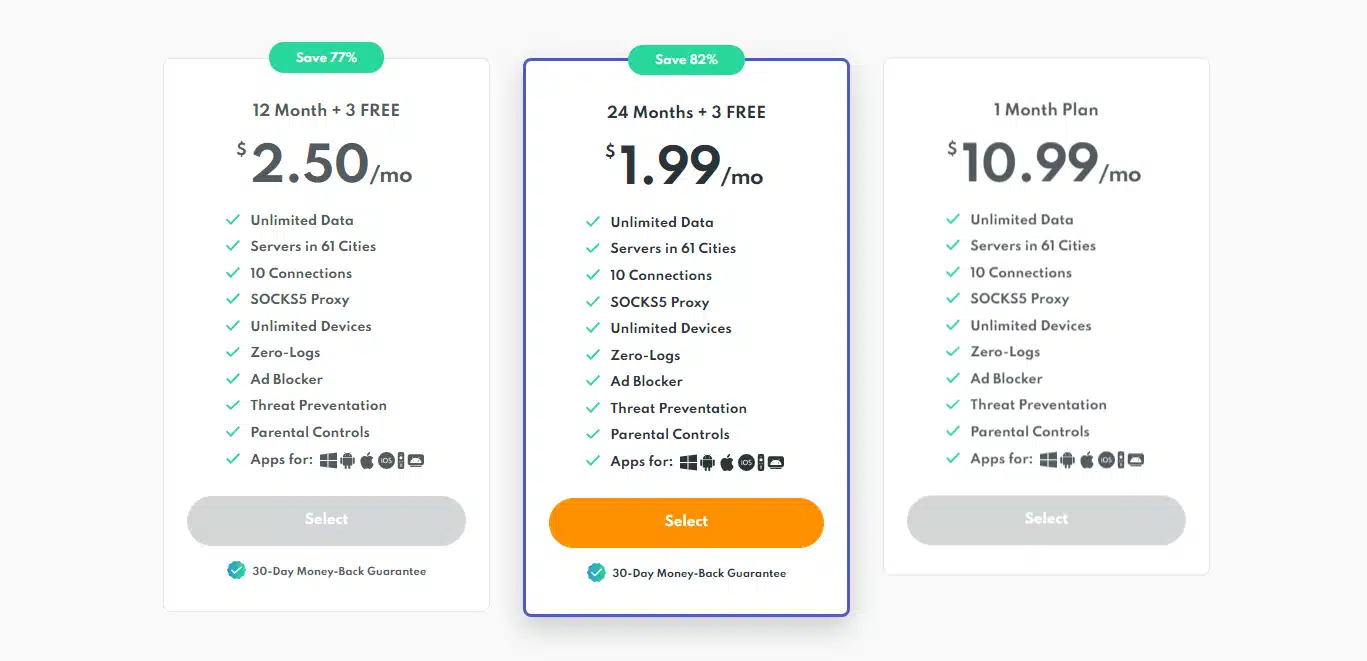Click iOS icon in 24 Months plan

[746, 462]
